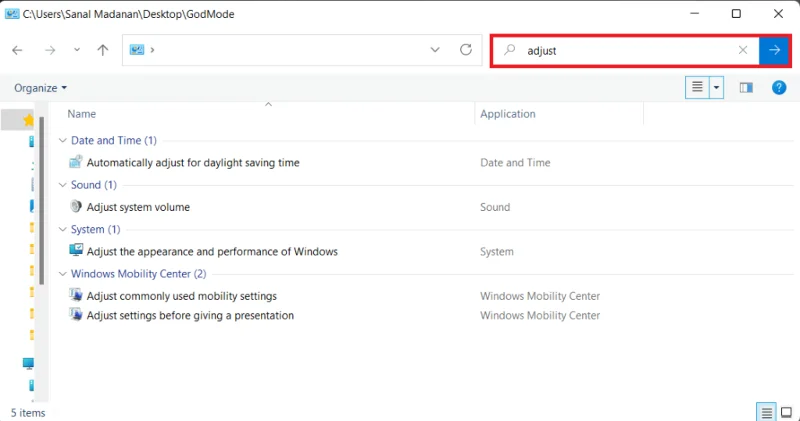Click This PC monitor icon in navigation pane
The width and height of the screenshot is (800, 421).
coord(28,363)
